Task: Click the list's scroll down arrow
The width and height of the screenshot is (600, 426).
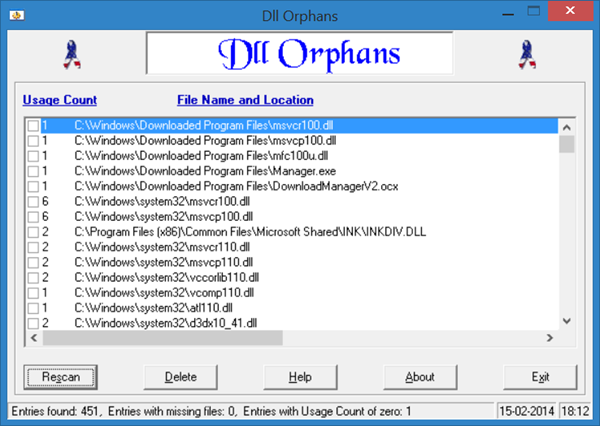Action: (x=567, y=321)
